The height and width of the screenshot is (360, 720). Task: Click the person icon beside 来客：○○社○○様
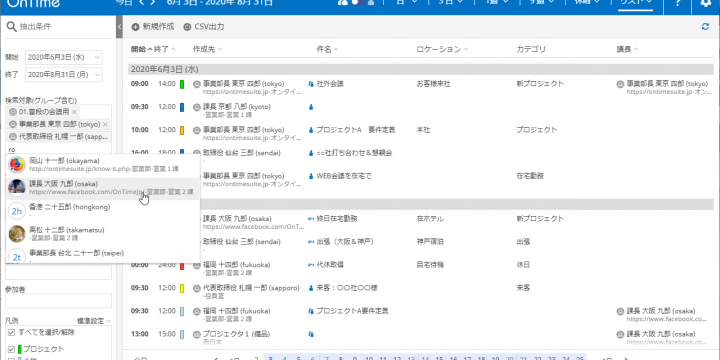311,288
